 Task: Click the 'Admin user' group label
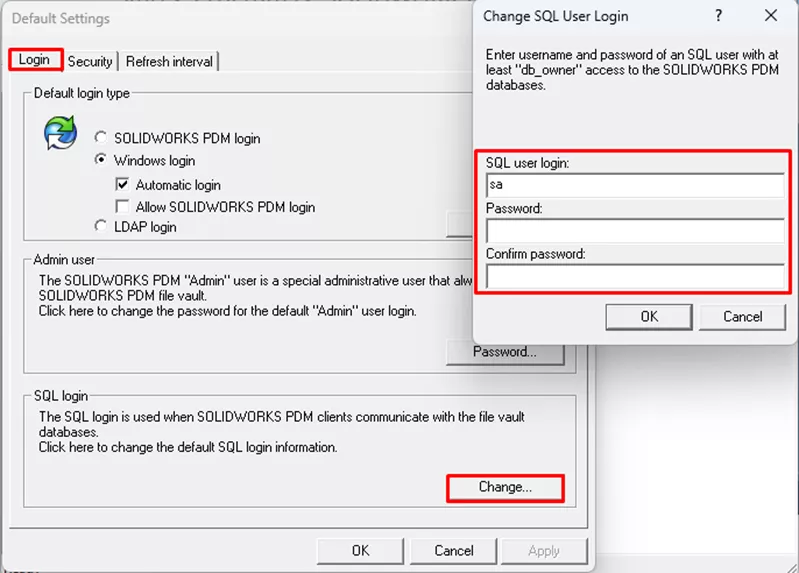[64, 260]
